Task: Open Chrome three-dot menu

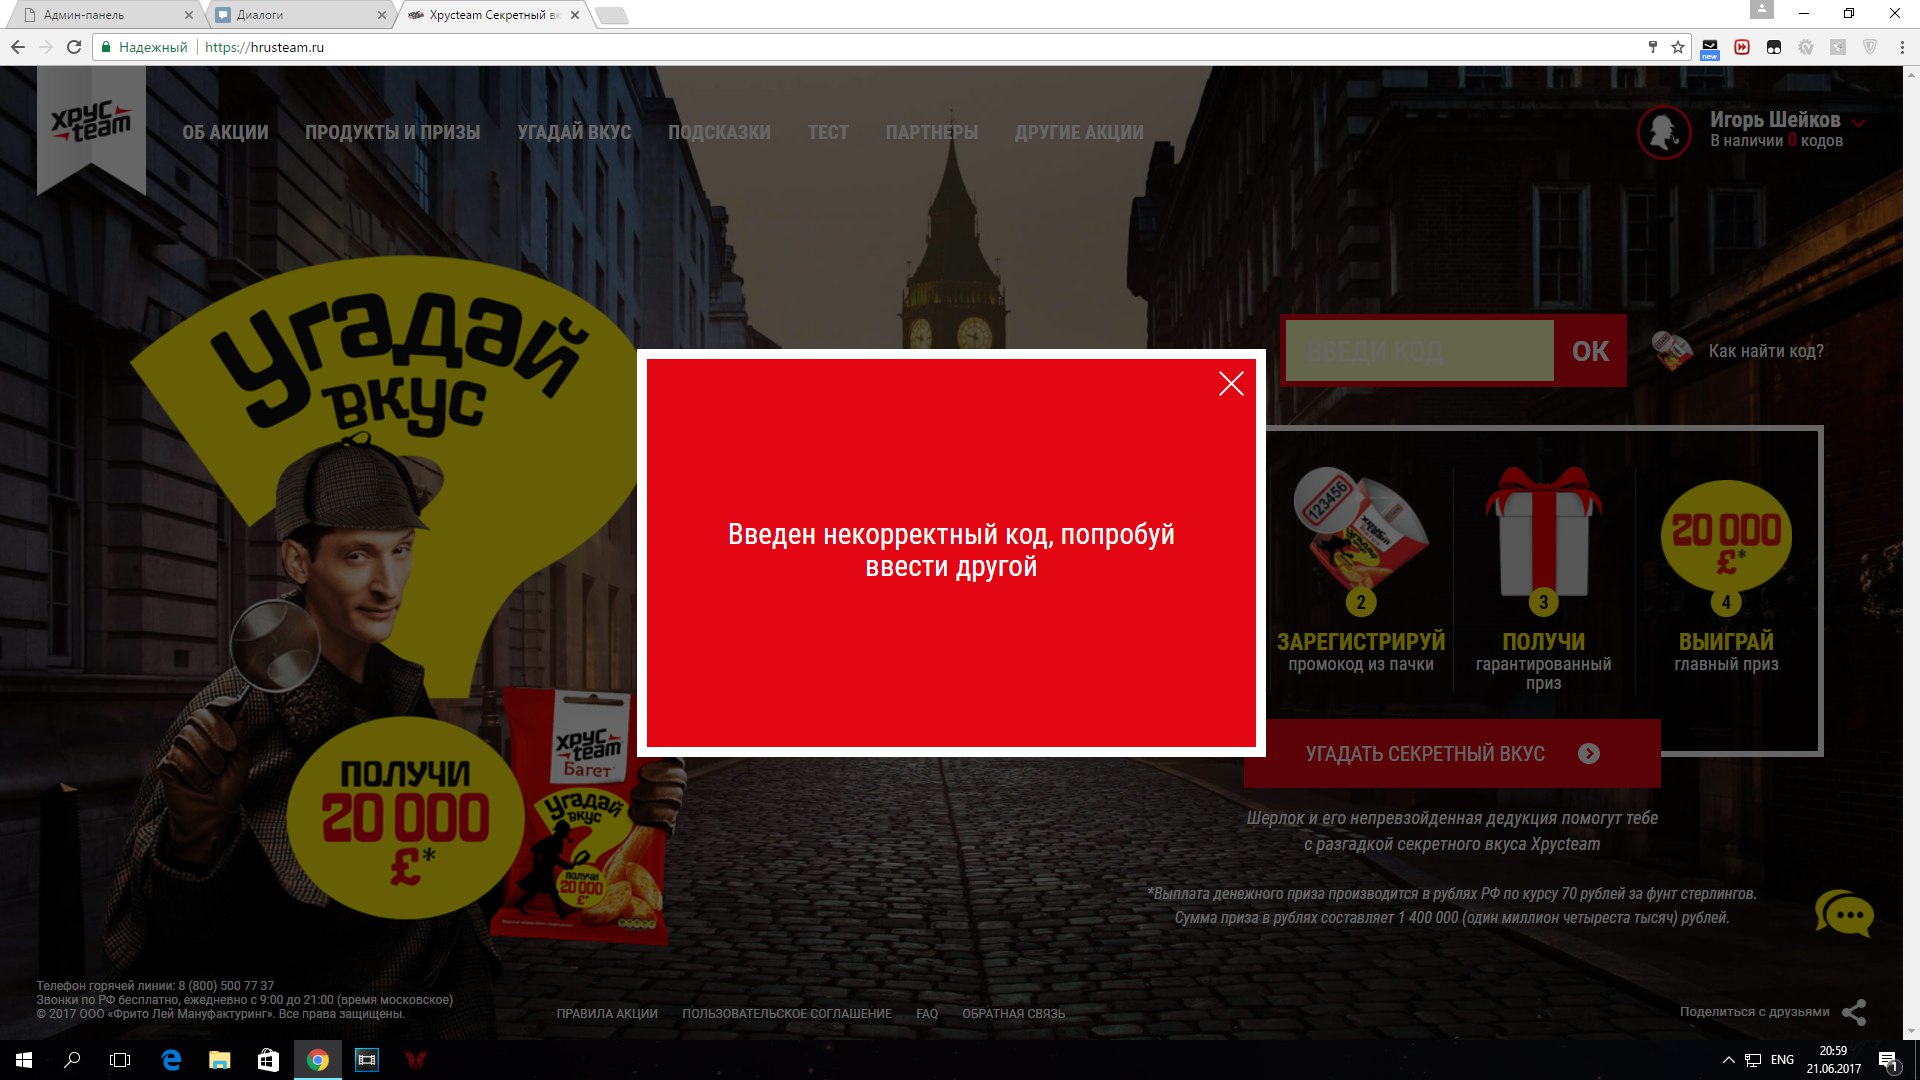Action: pyautogui.click(x=1901, y=47)
